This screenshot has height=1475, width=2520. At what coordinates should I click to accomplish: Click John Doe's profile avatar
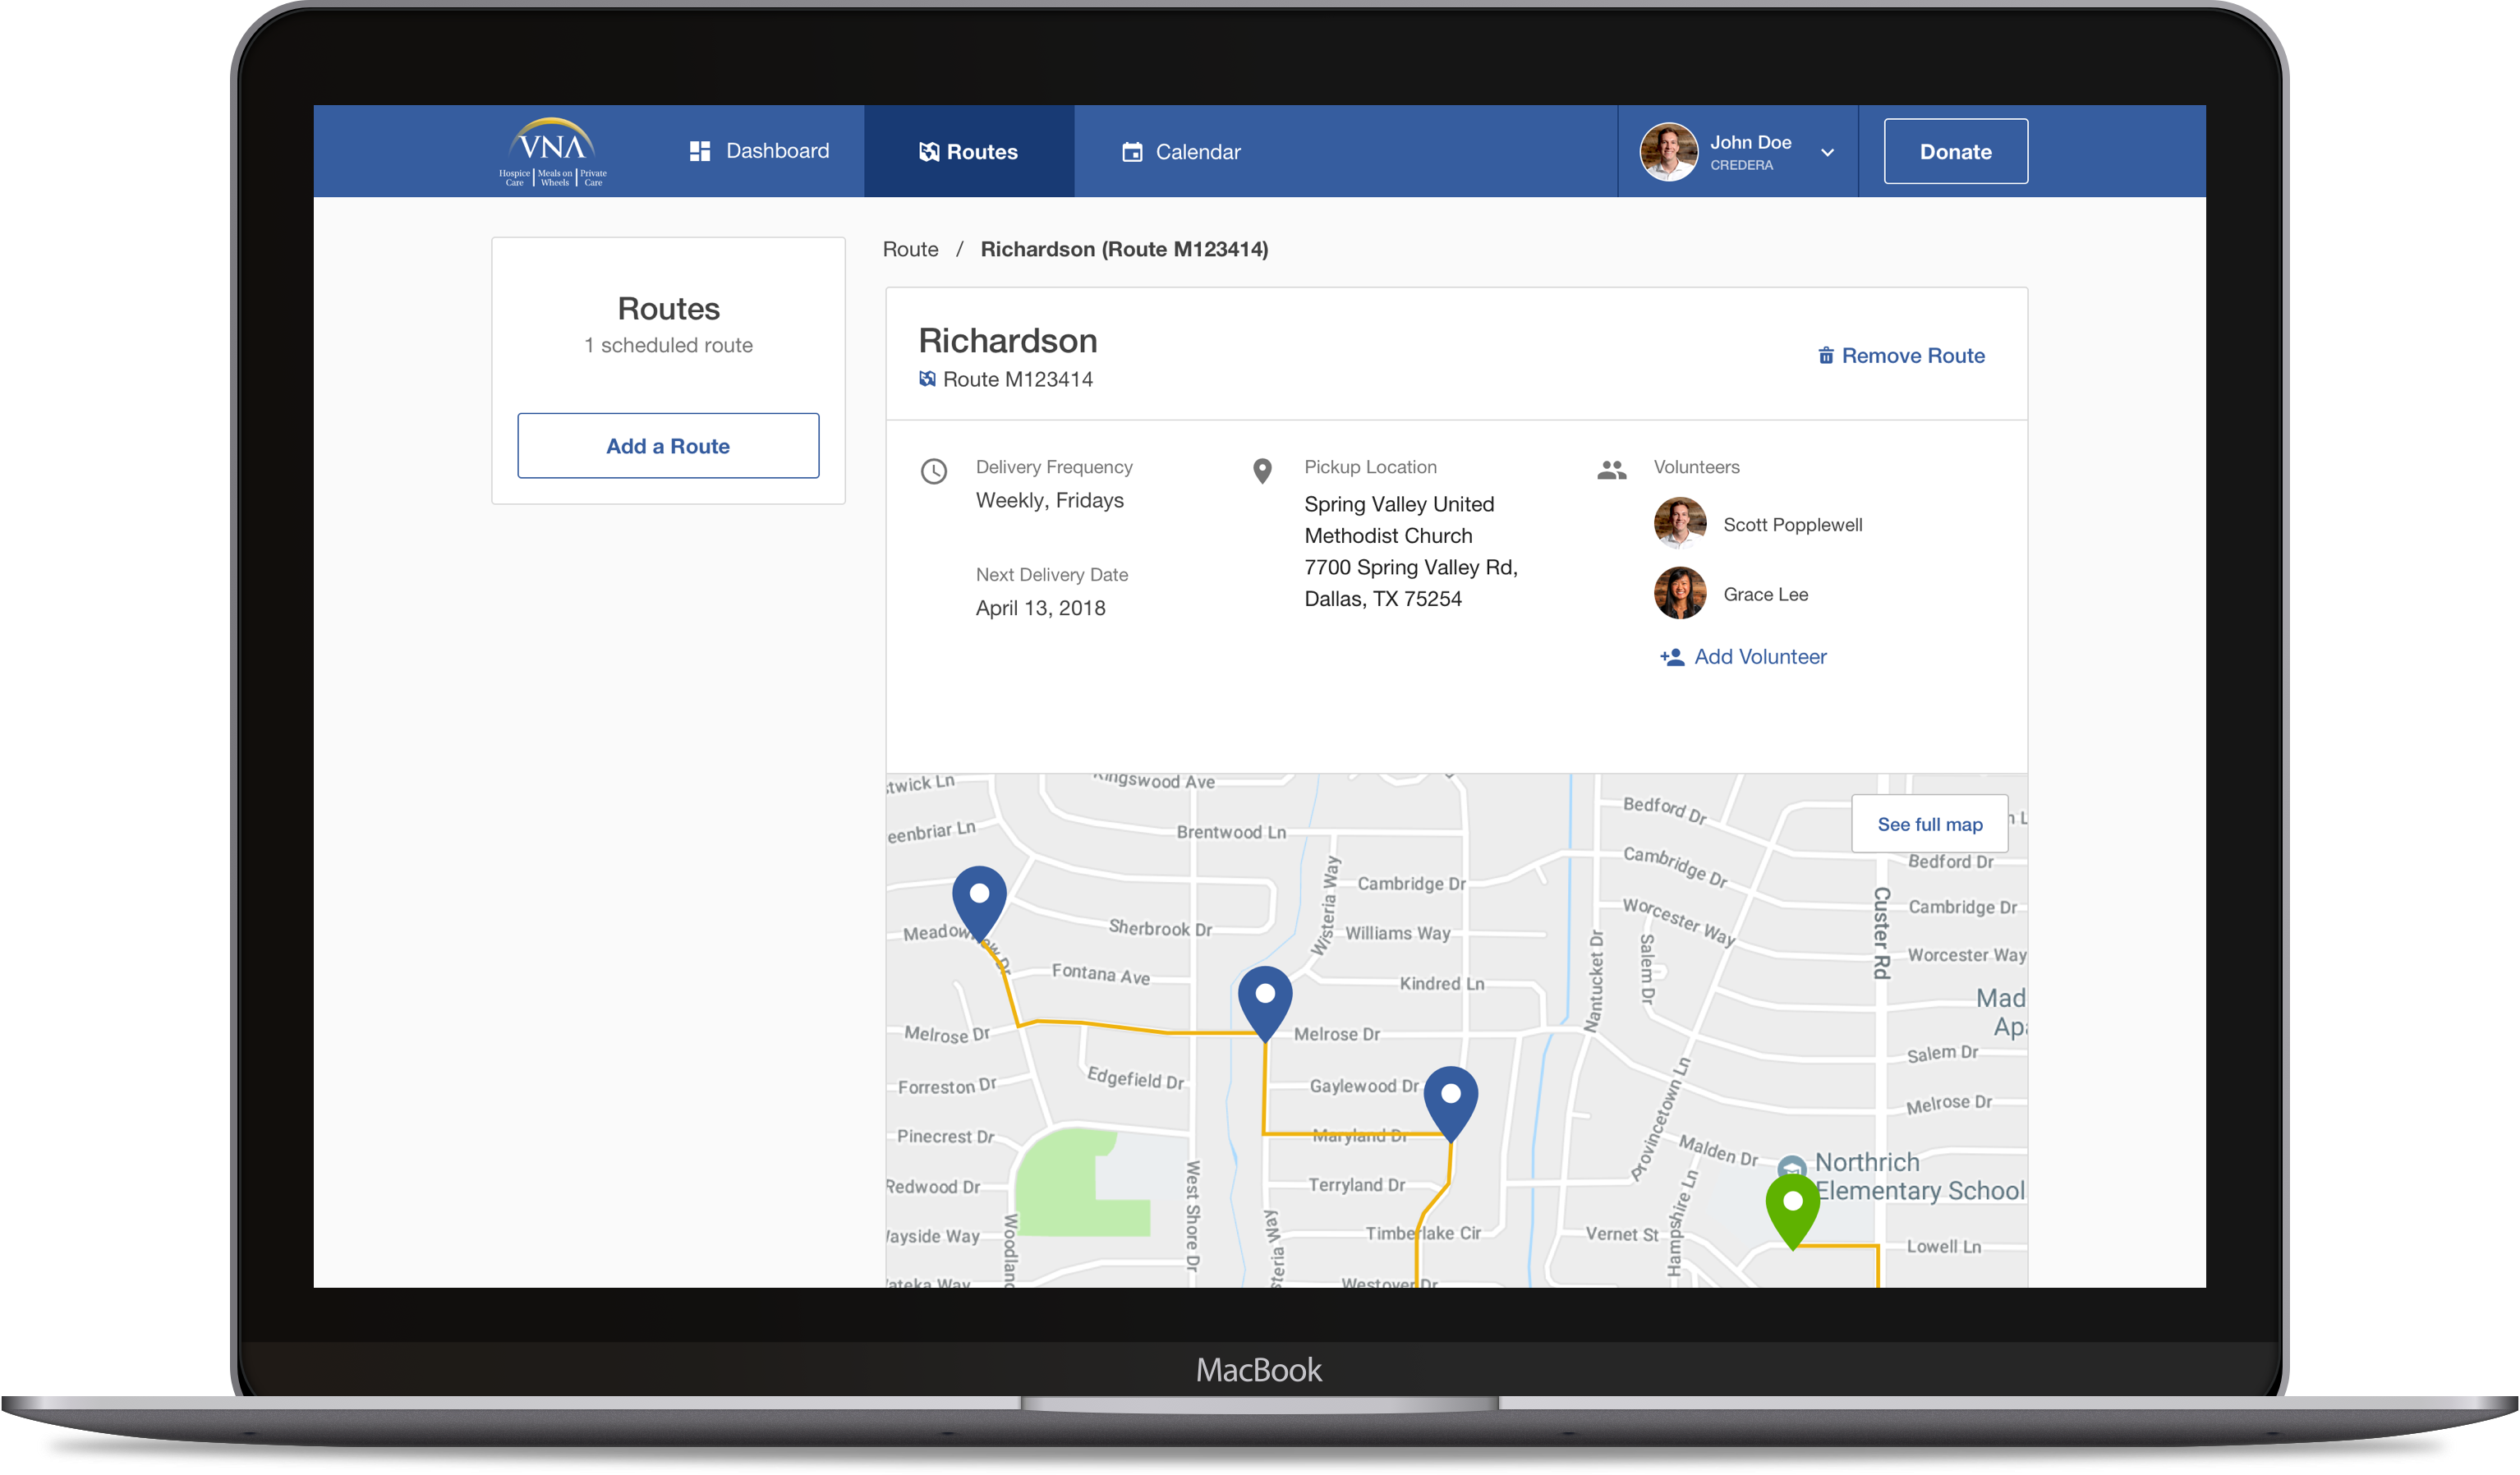(1669, 151)
